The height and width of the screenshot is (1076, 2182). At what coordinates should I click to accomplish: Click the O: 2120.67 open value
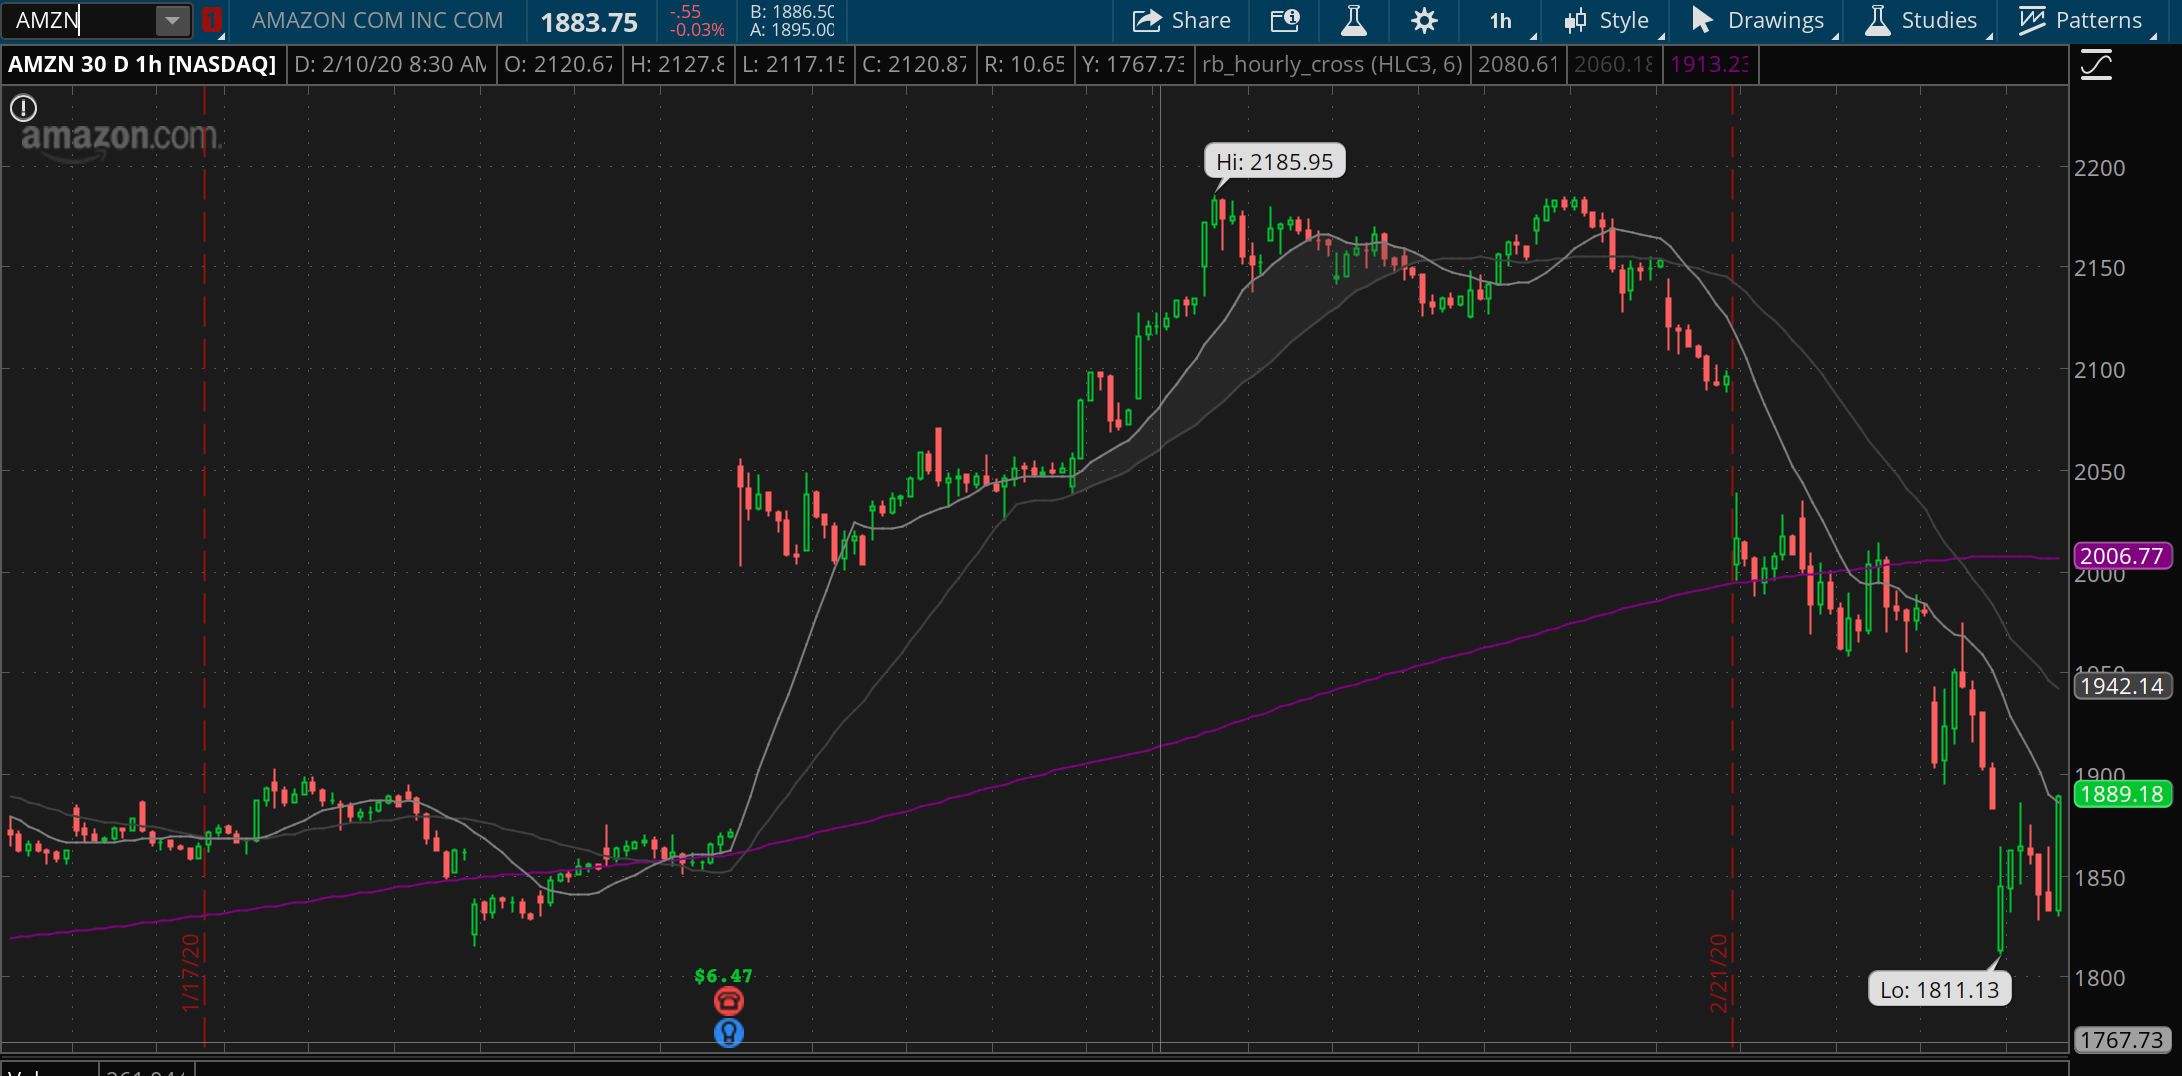coord(559,64)
